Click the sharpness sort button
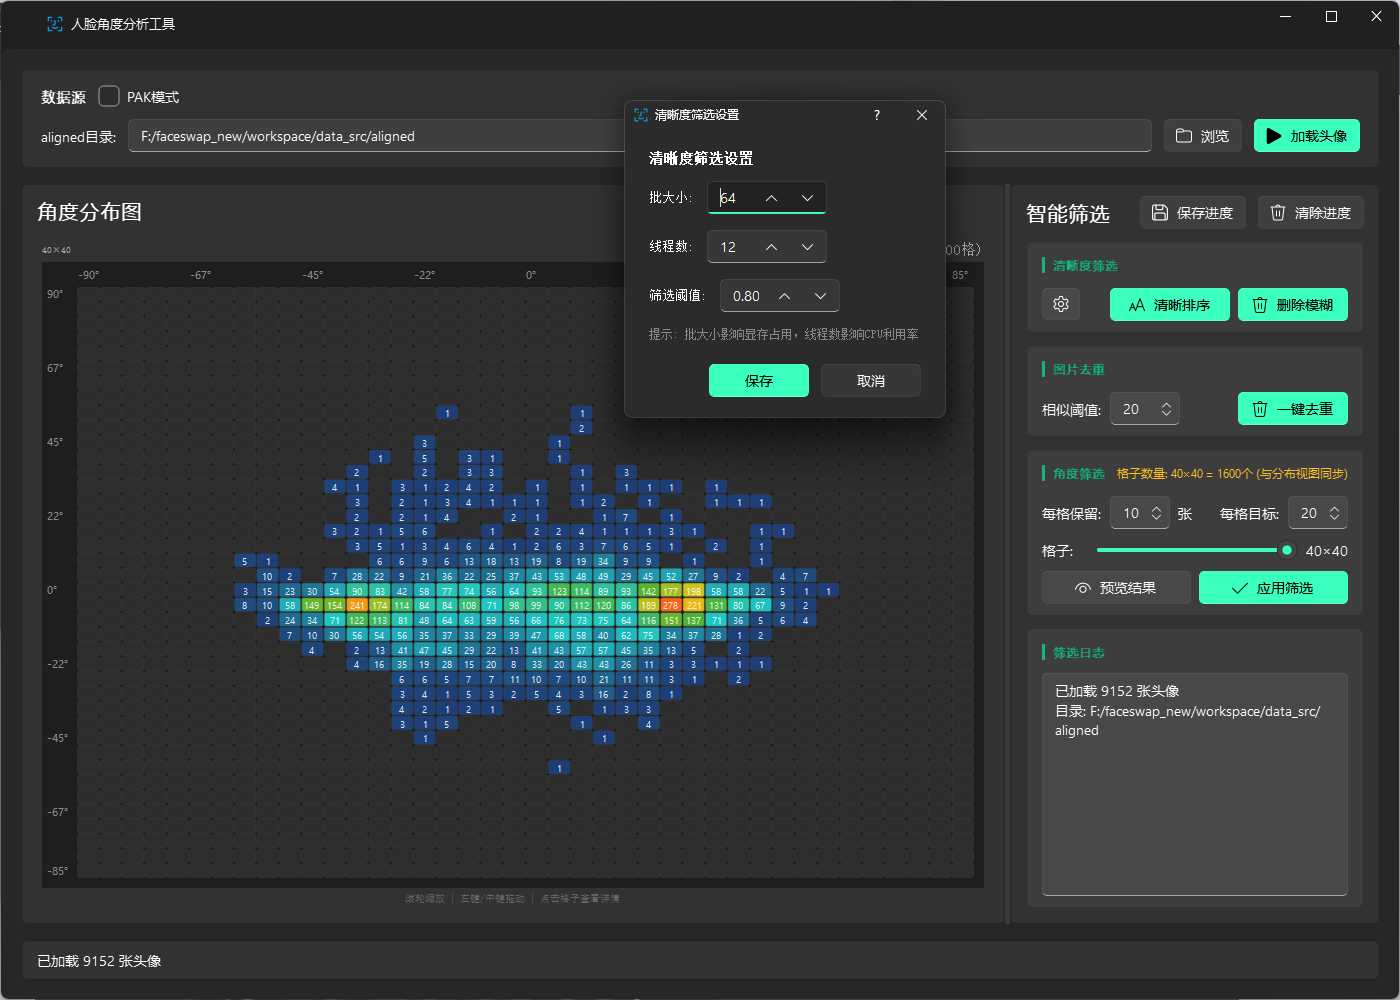 1169,305
